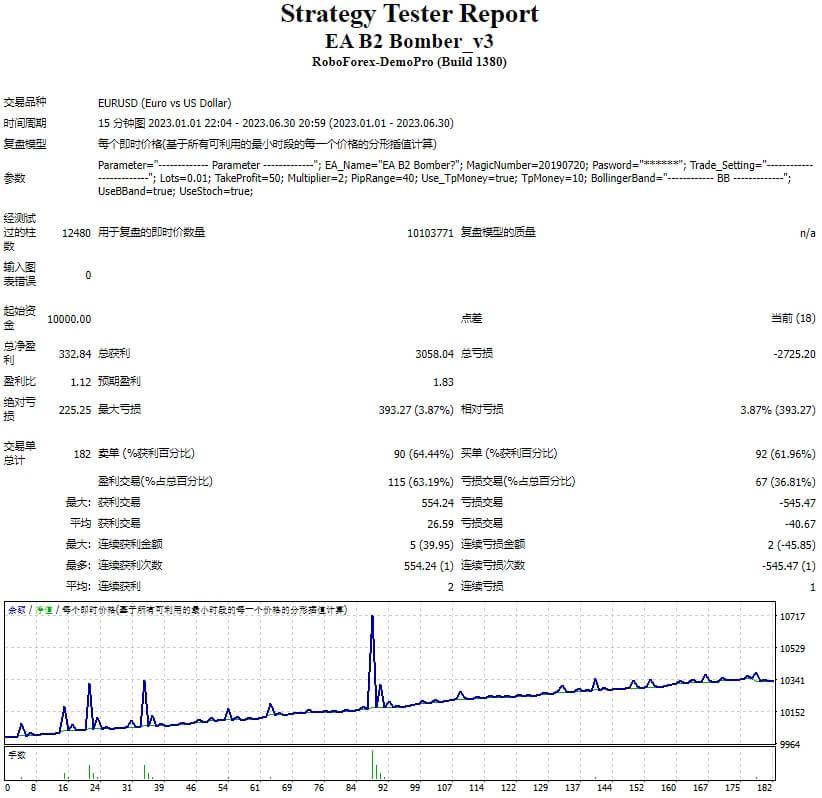This screenshot has height=798, width=822.
Task: Click the tallest green bar in volume chart
Action: 372,762
